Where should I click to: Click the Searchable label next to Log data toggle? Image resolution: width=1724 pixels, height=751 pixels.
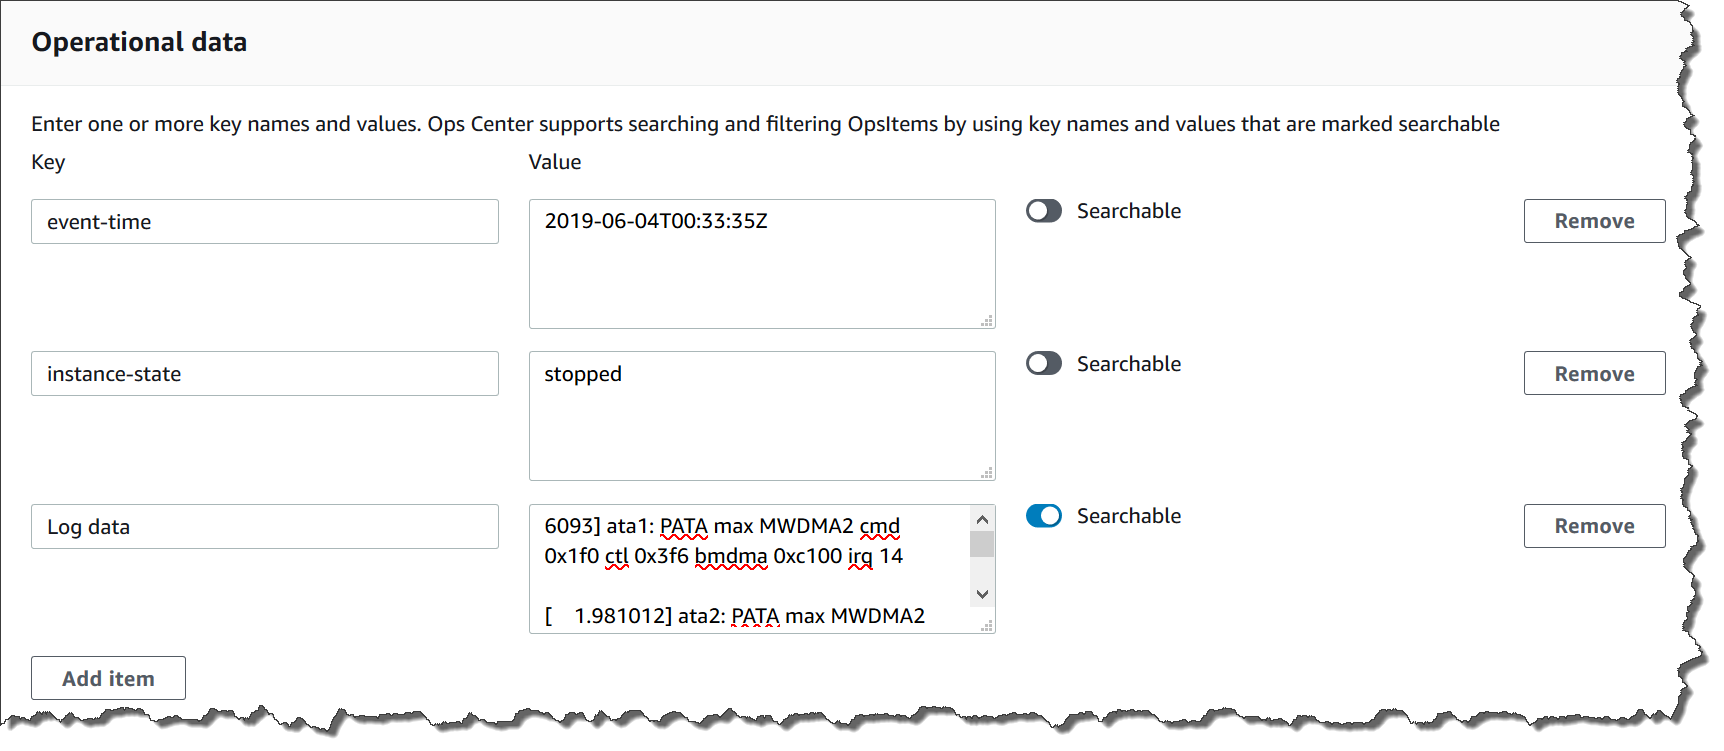[x=1128, y=516]
